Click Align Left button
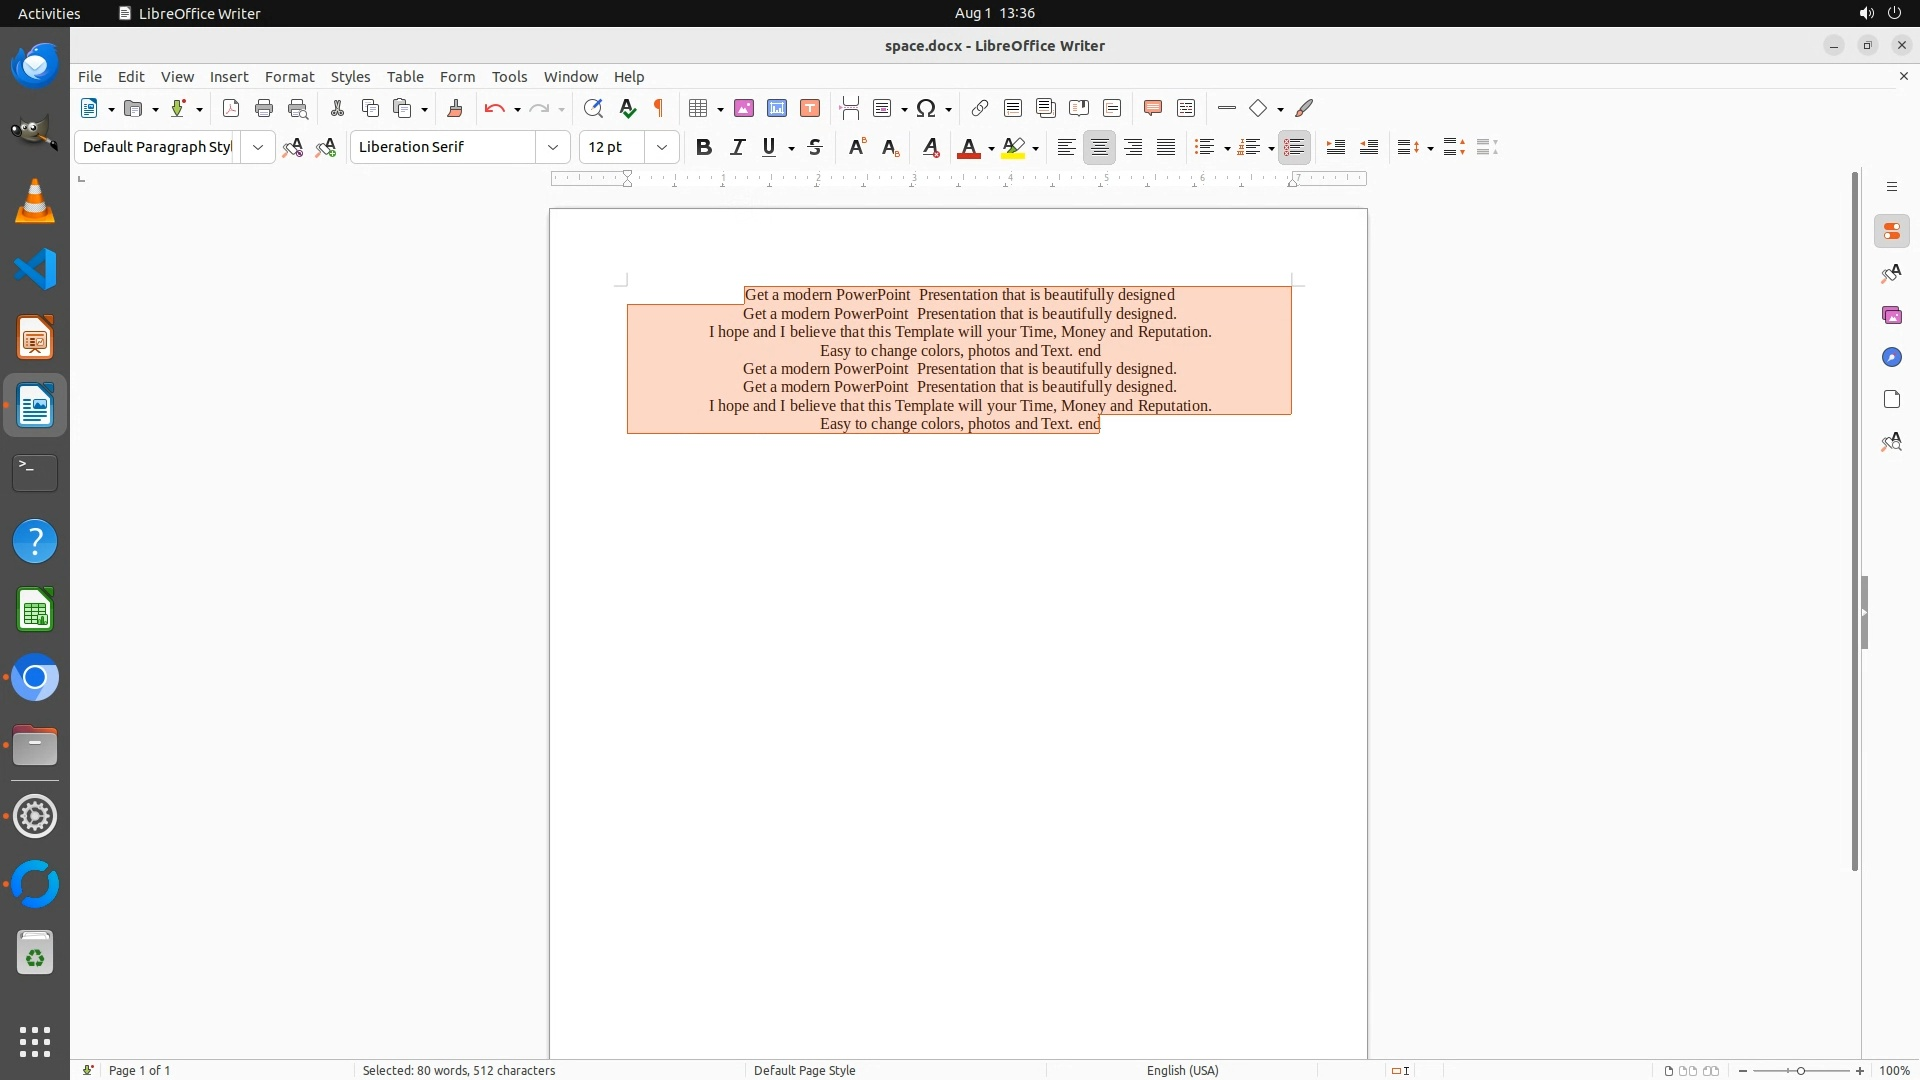Screen dimensions: 1920x1080 coord(1067,147)
